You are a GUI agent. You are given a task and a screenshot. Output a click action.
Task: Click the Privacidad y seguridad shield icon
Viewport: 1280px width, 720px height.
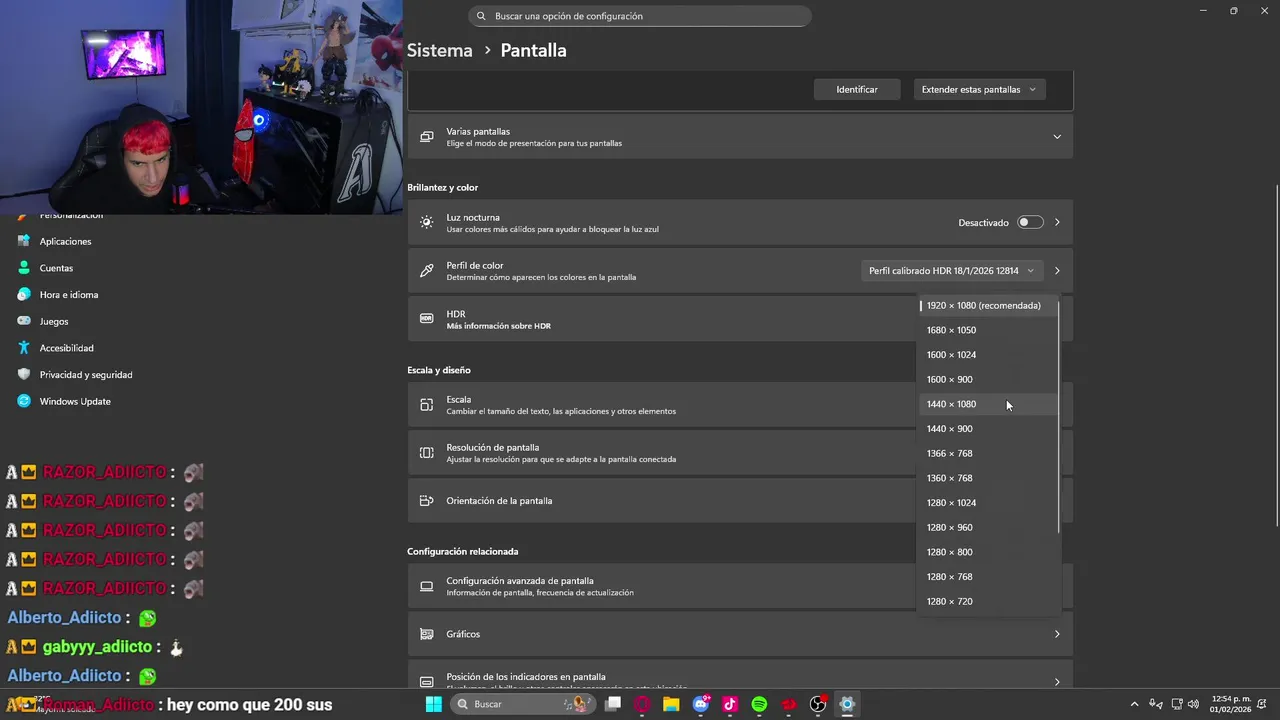pyautogui.click(x=24, y=375)
